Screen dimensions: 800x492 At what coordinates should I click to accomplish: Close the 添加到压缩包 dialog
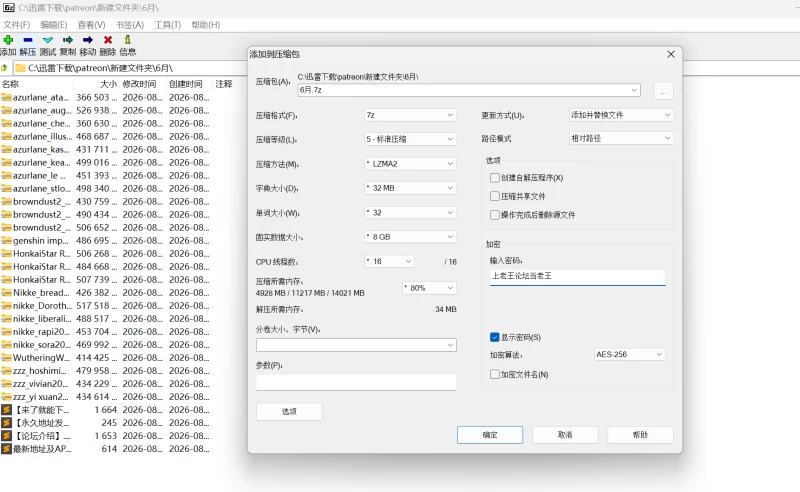pos(671,54)
